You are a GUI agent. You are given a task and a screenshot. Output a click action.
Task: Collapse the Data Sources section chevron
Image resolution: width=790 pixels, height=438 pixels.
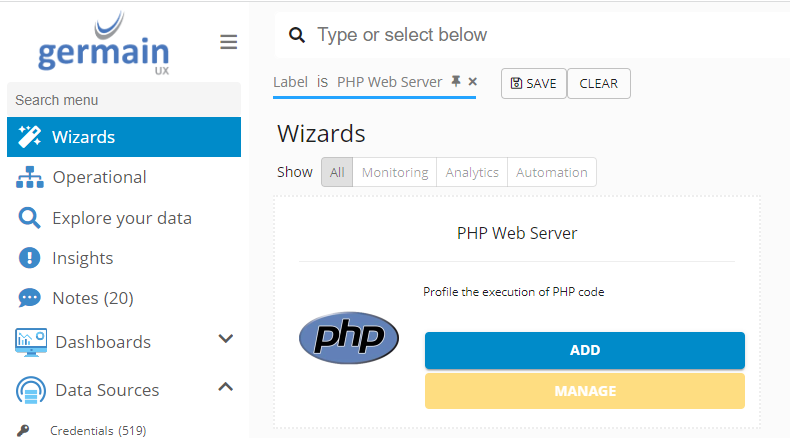226,387
